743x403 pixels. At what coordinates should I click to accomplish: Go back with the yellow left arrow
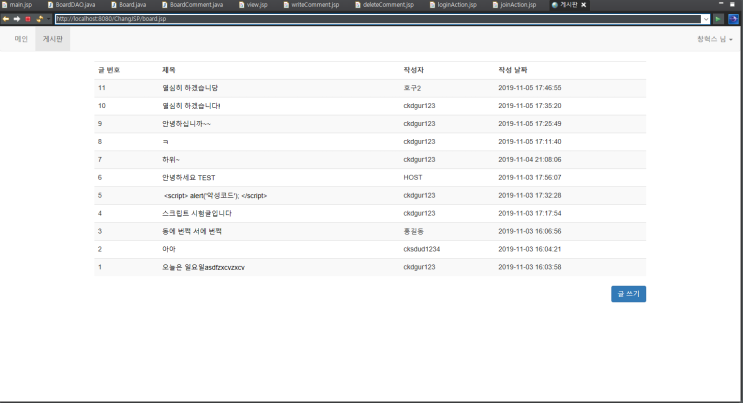6,19
